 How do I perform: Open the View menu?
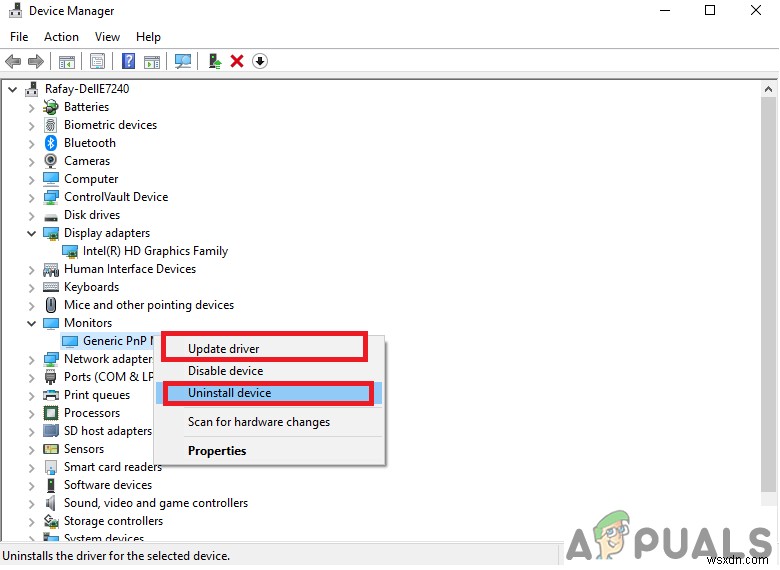pos(107,37)
